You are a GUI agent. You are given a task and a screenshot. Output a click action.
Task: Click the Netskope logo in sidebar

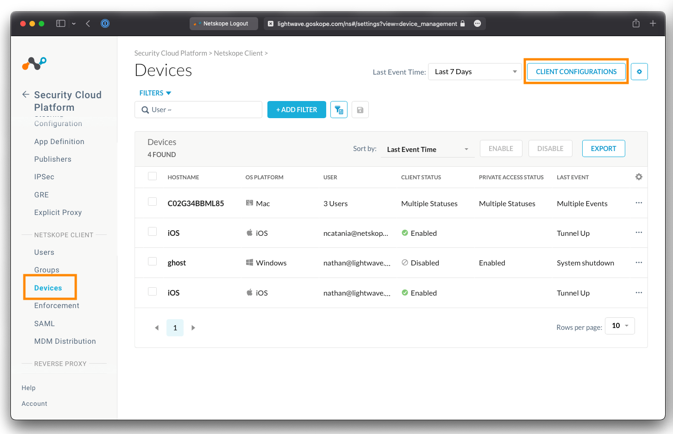(34, 64)
